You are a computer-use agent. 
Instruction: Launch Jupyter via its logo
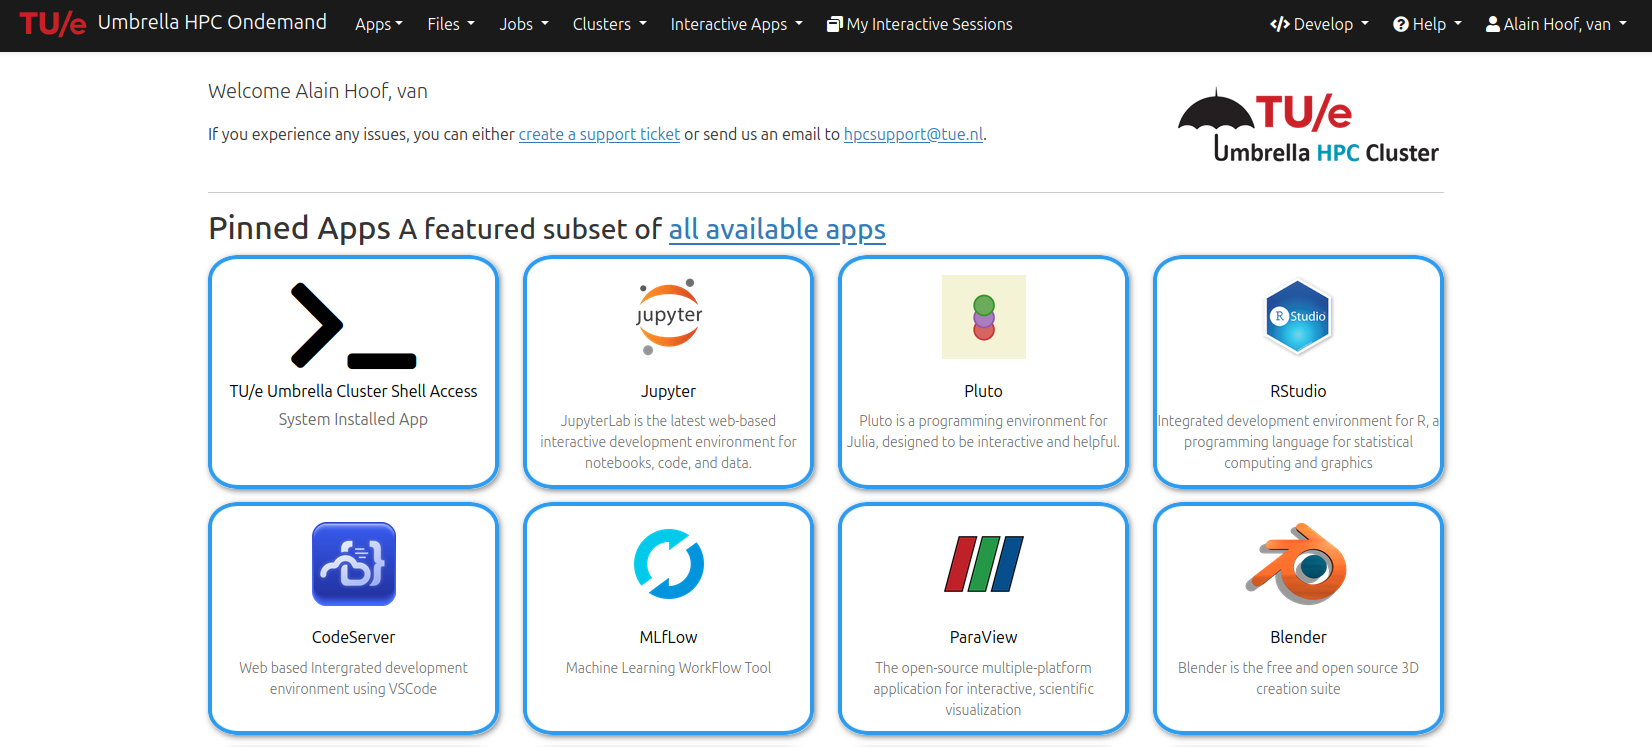pyautogui.click(x=668, y=317)
